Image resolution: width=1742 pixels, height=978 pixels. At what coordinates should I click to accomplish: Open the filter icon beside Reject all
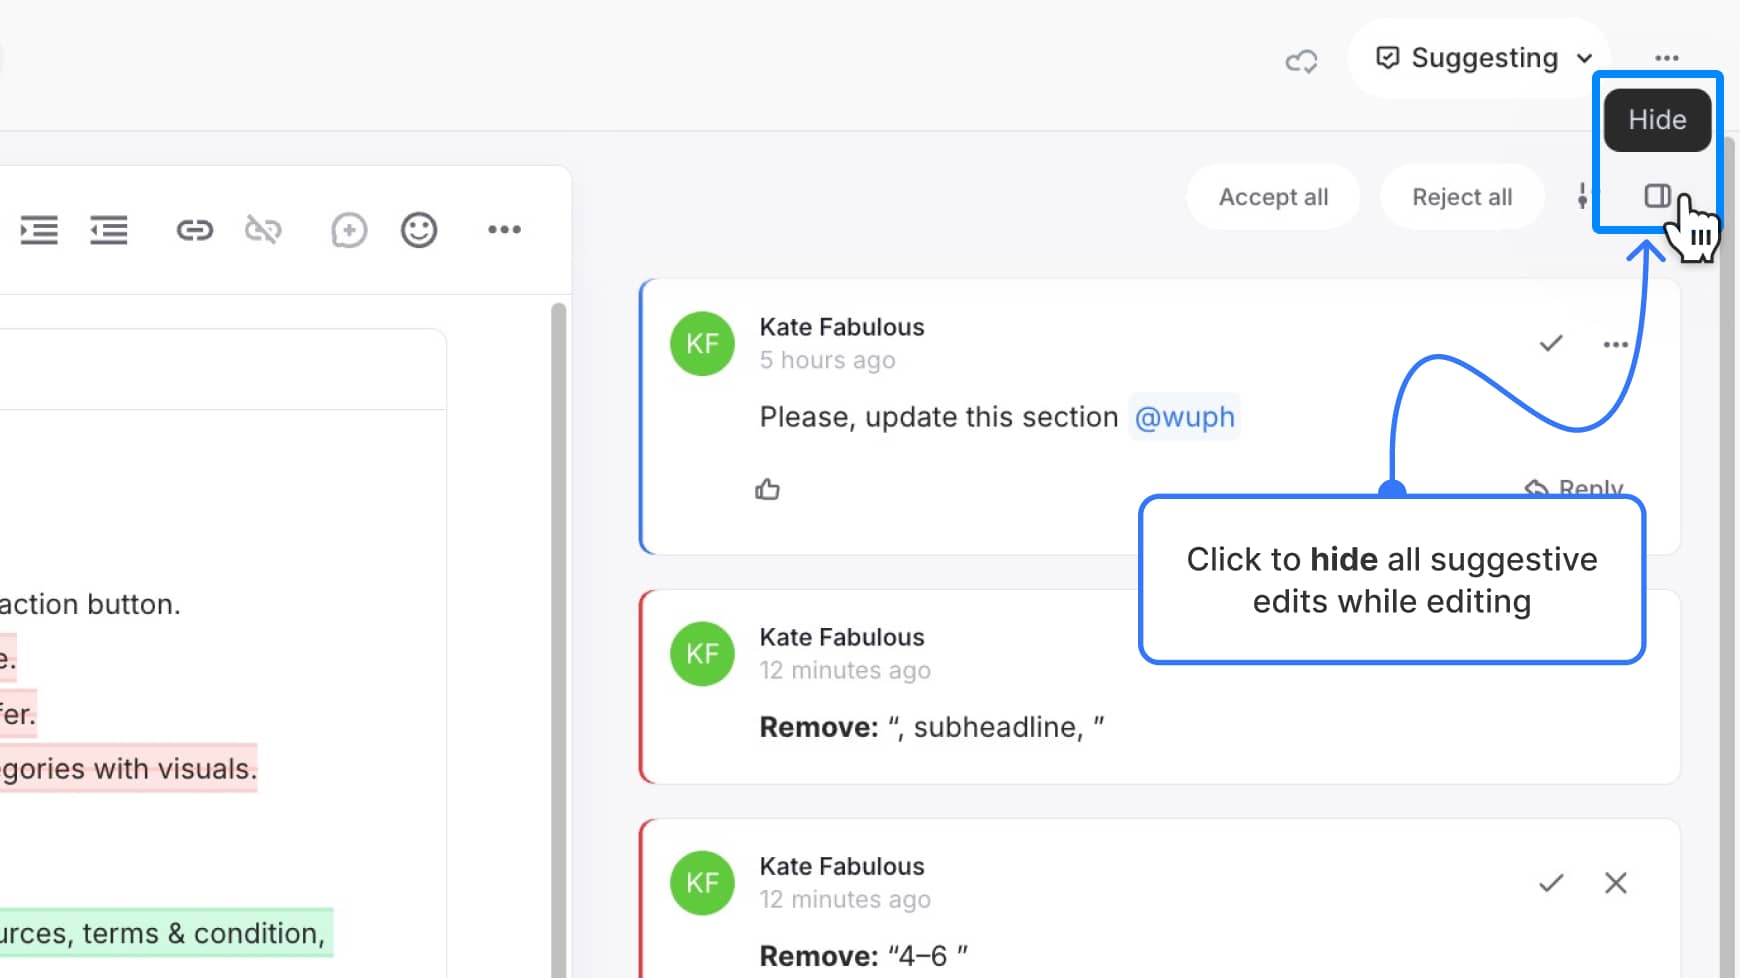1582,196
